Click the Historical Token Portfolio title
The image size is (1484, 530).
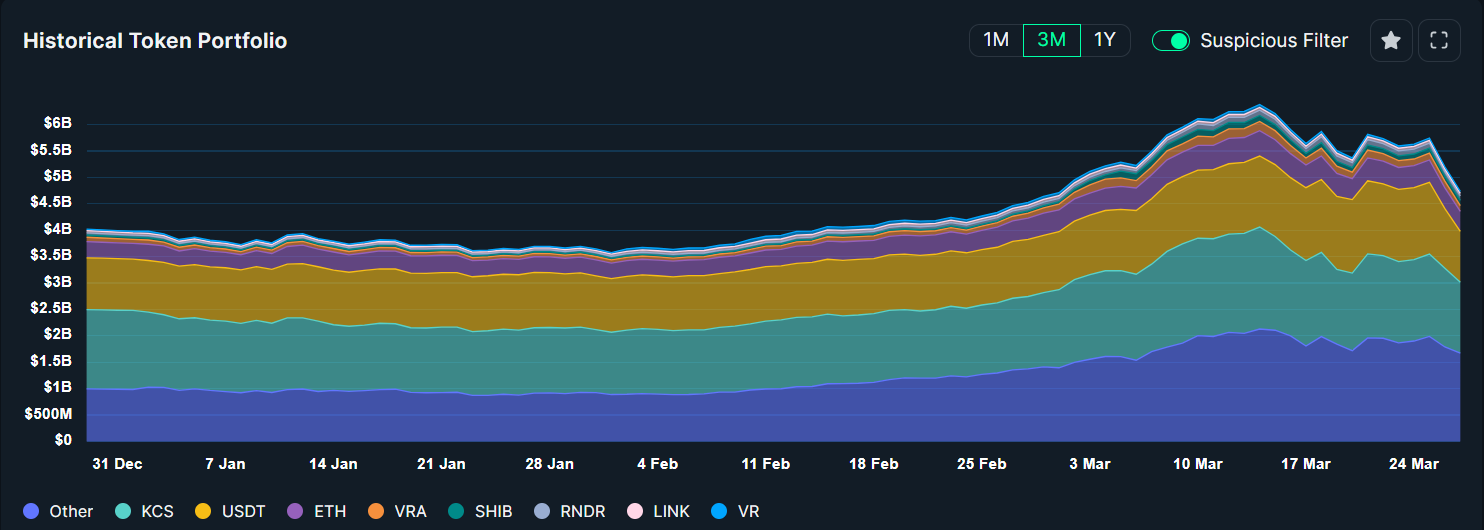pos(155,41)
